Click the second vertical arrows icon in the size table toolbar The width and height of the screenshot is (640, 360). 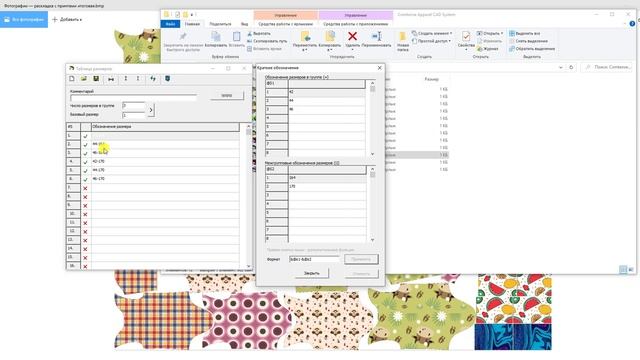point(138,79)
